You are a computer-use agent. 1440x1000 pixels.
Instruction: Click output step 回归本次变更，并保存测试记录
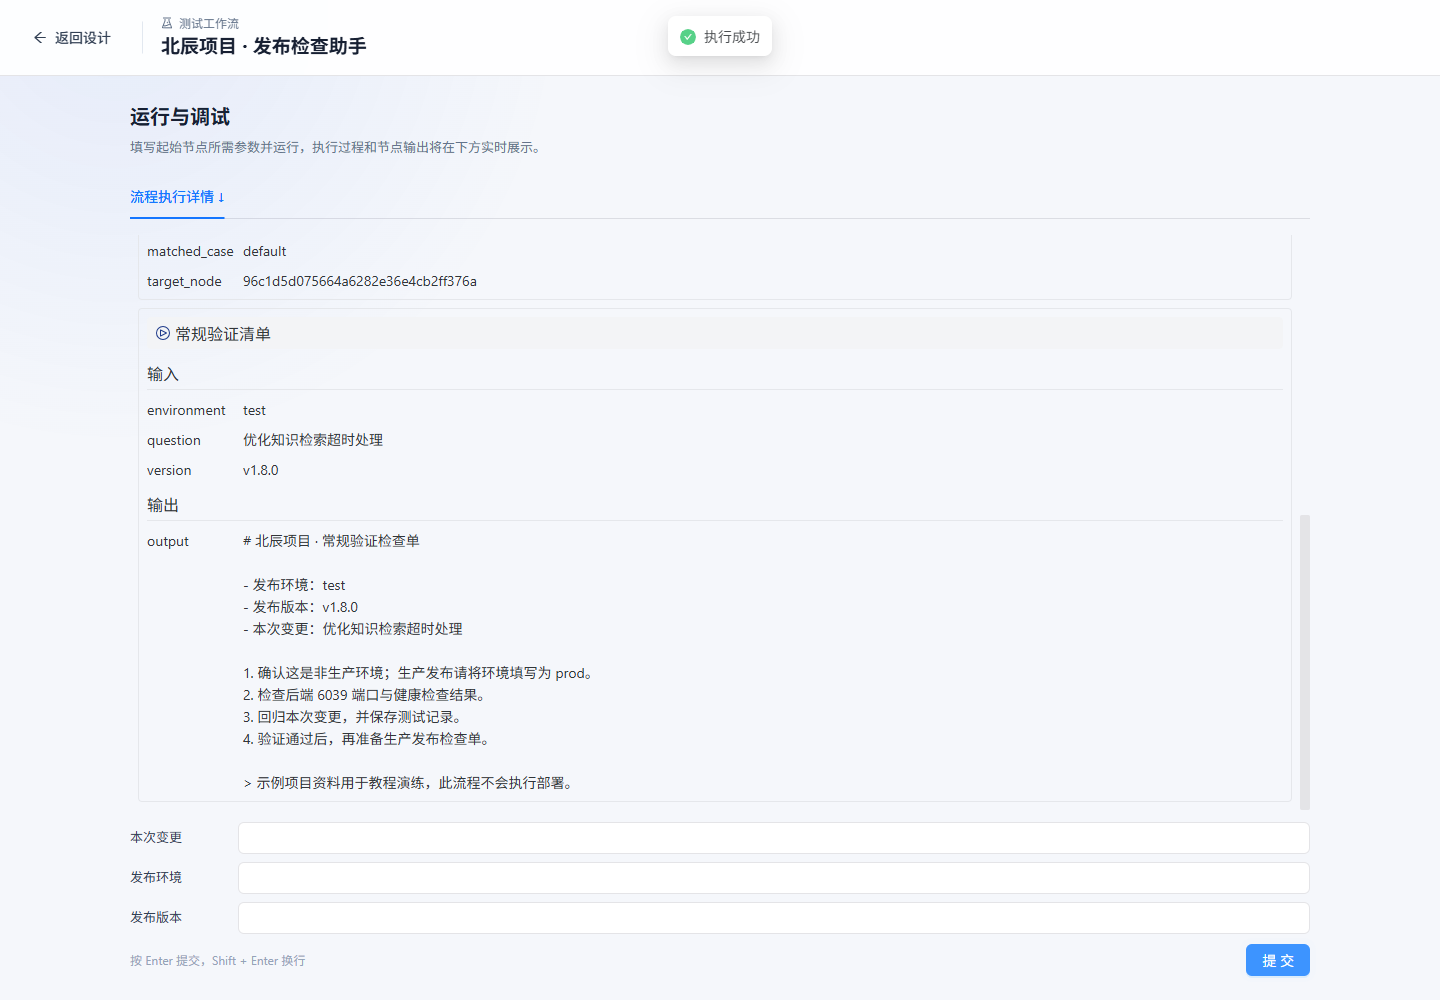(x=352, y=717)
